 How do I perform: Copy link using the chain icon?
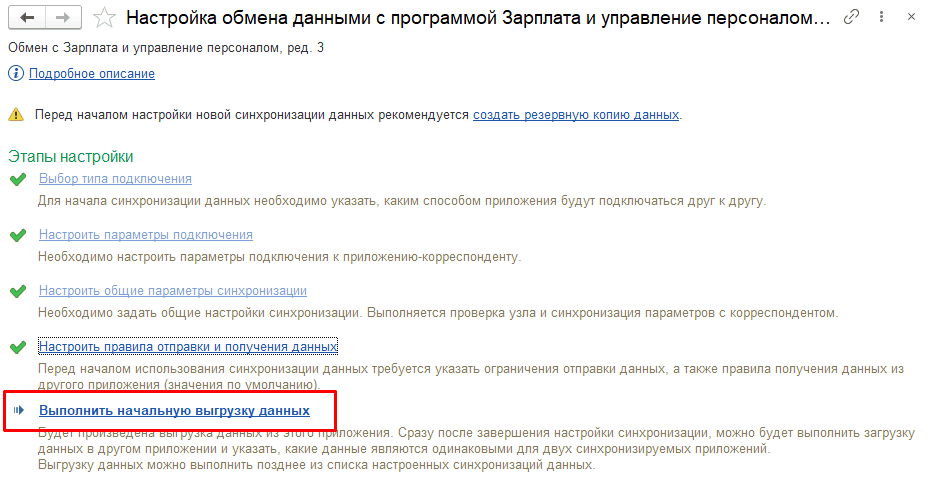[x=852, y=18]
